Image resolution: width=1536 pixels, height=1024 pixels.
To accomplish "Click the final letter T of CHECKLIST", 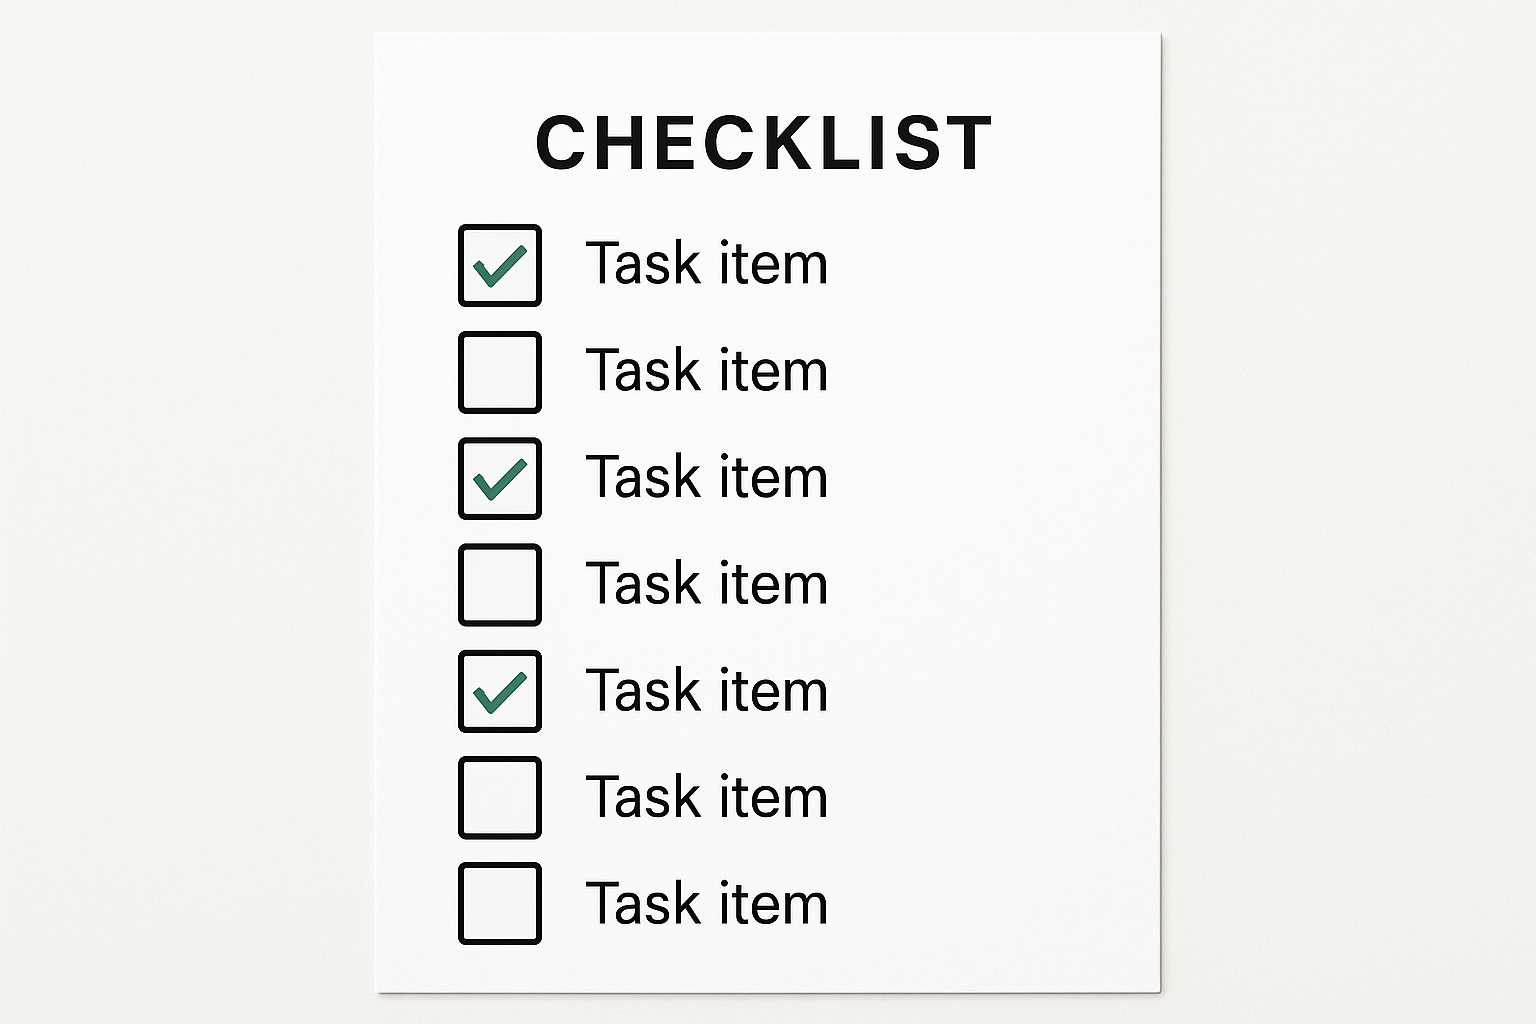I will [967, 142].
